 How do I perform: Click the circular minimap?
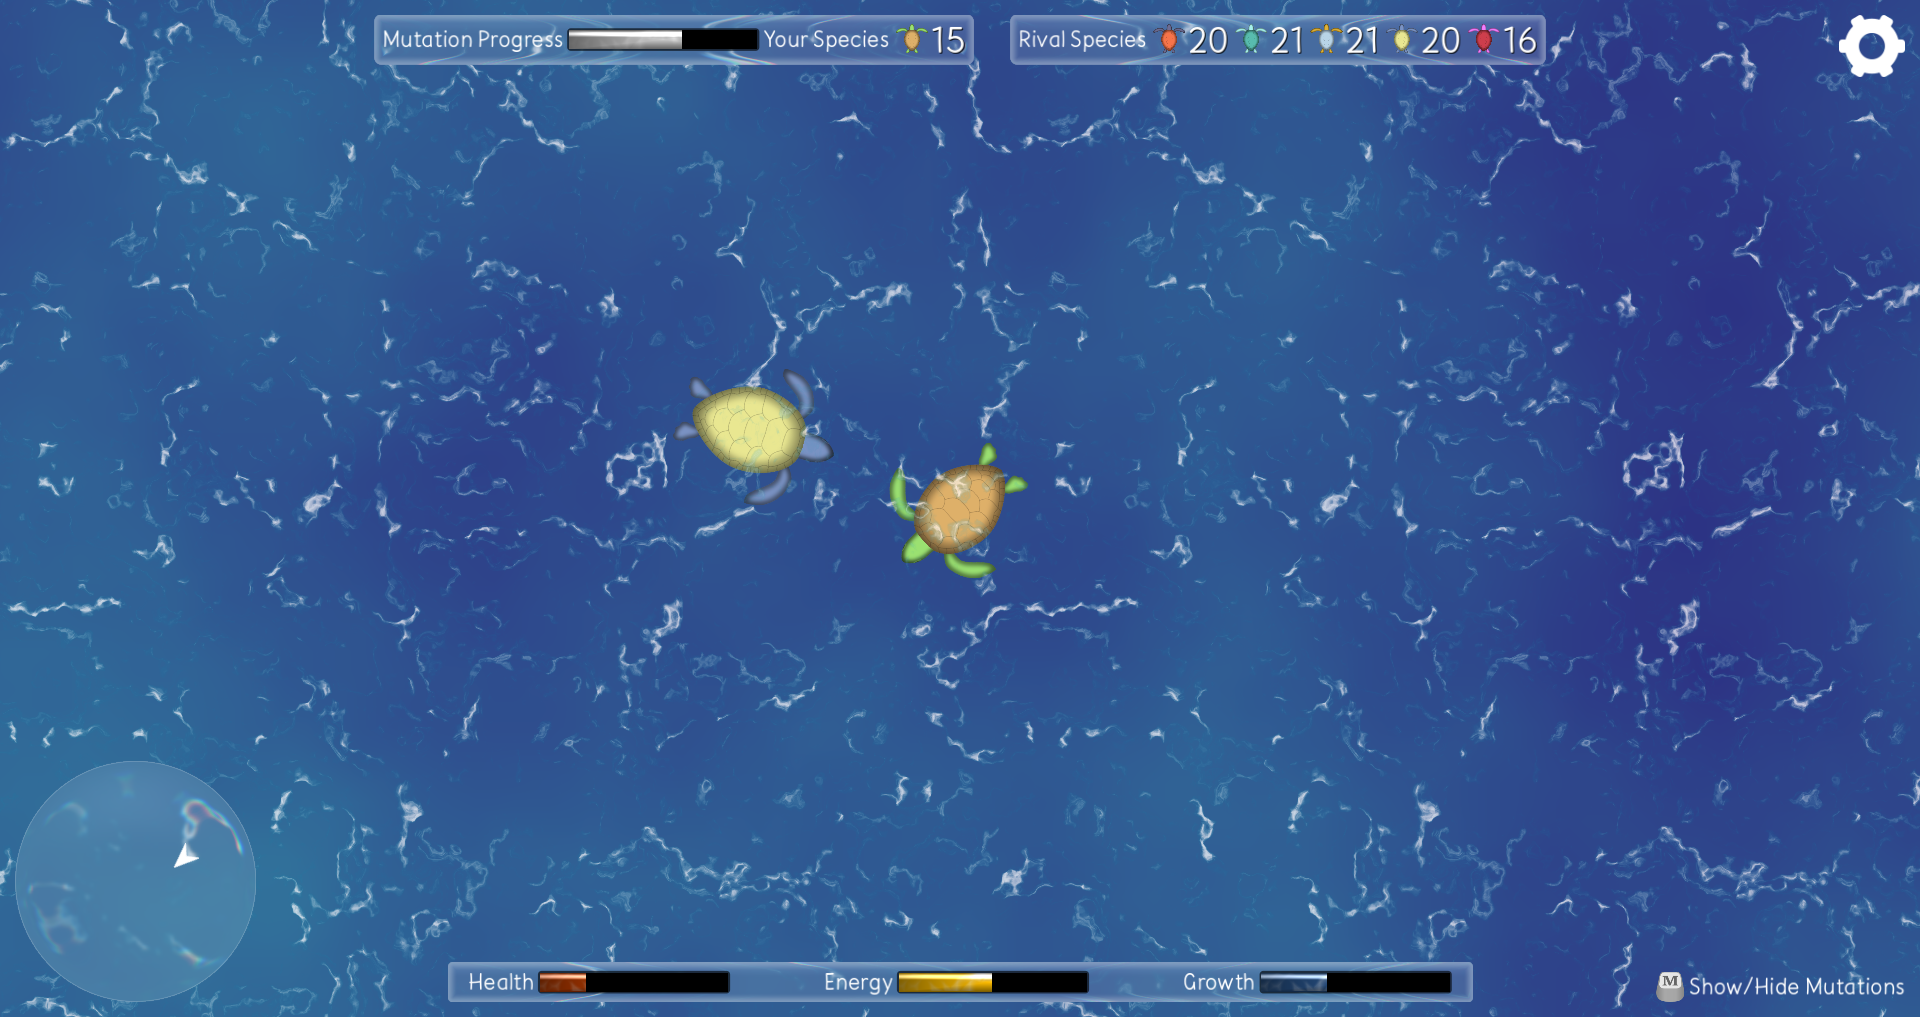(136, 881)
